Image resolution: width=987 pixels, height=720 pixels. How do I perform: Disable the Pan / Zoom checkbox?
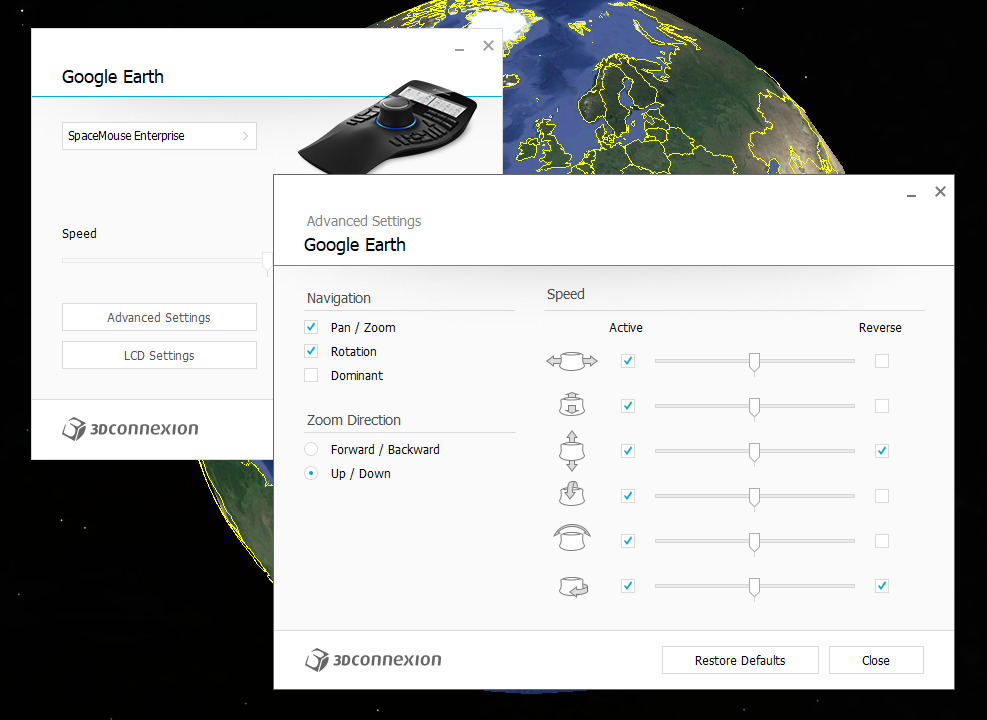(311, 327)
